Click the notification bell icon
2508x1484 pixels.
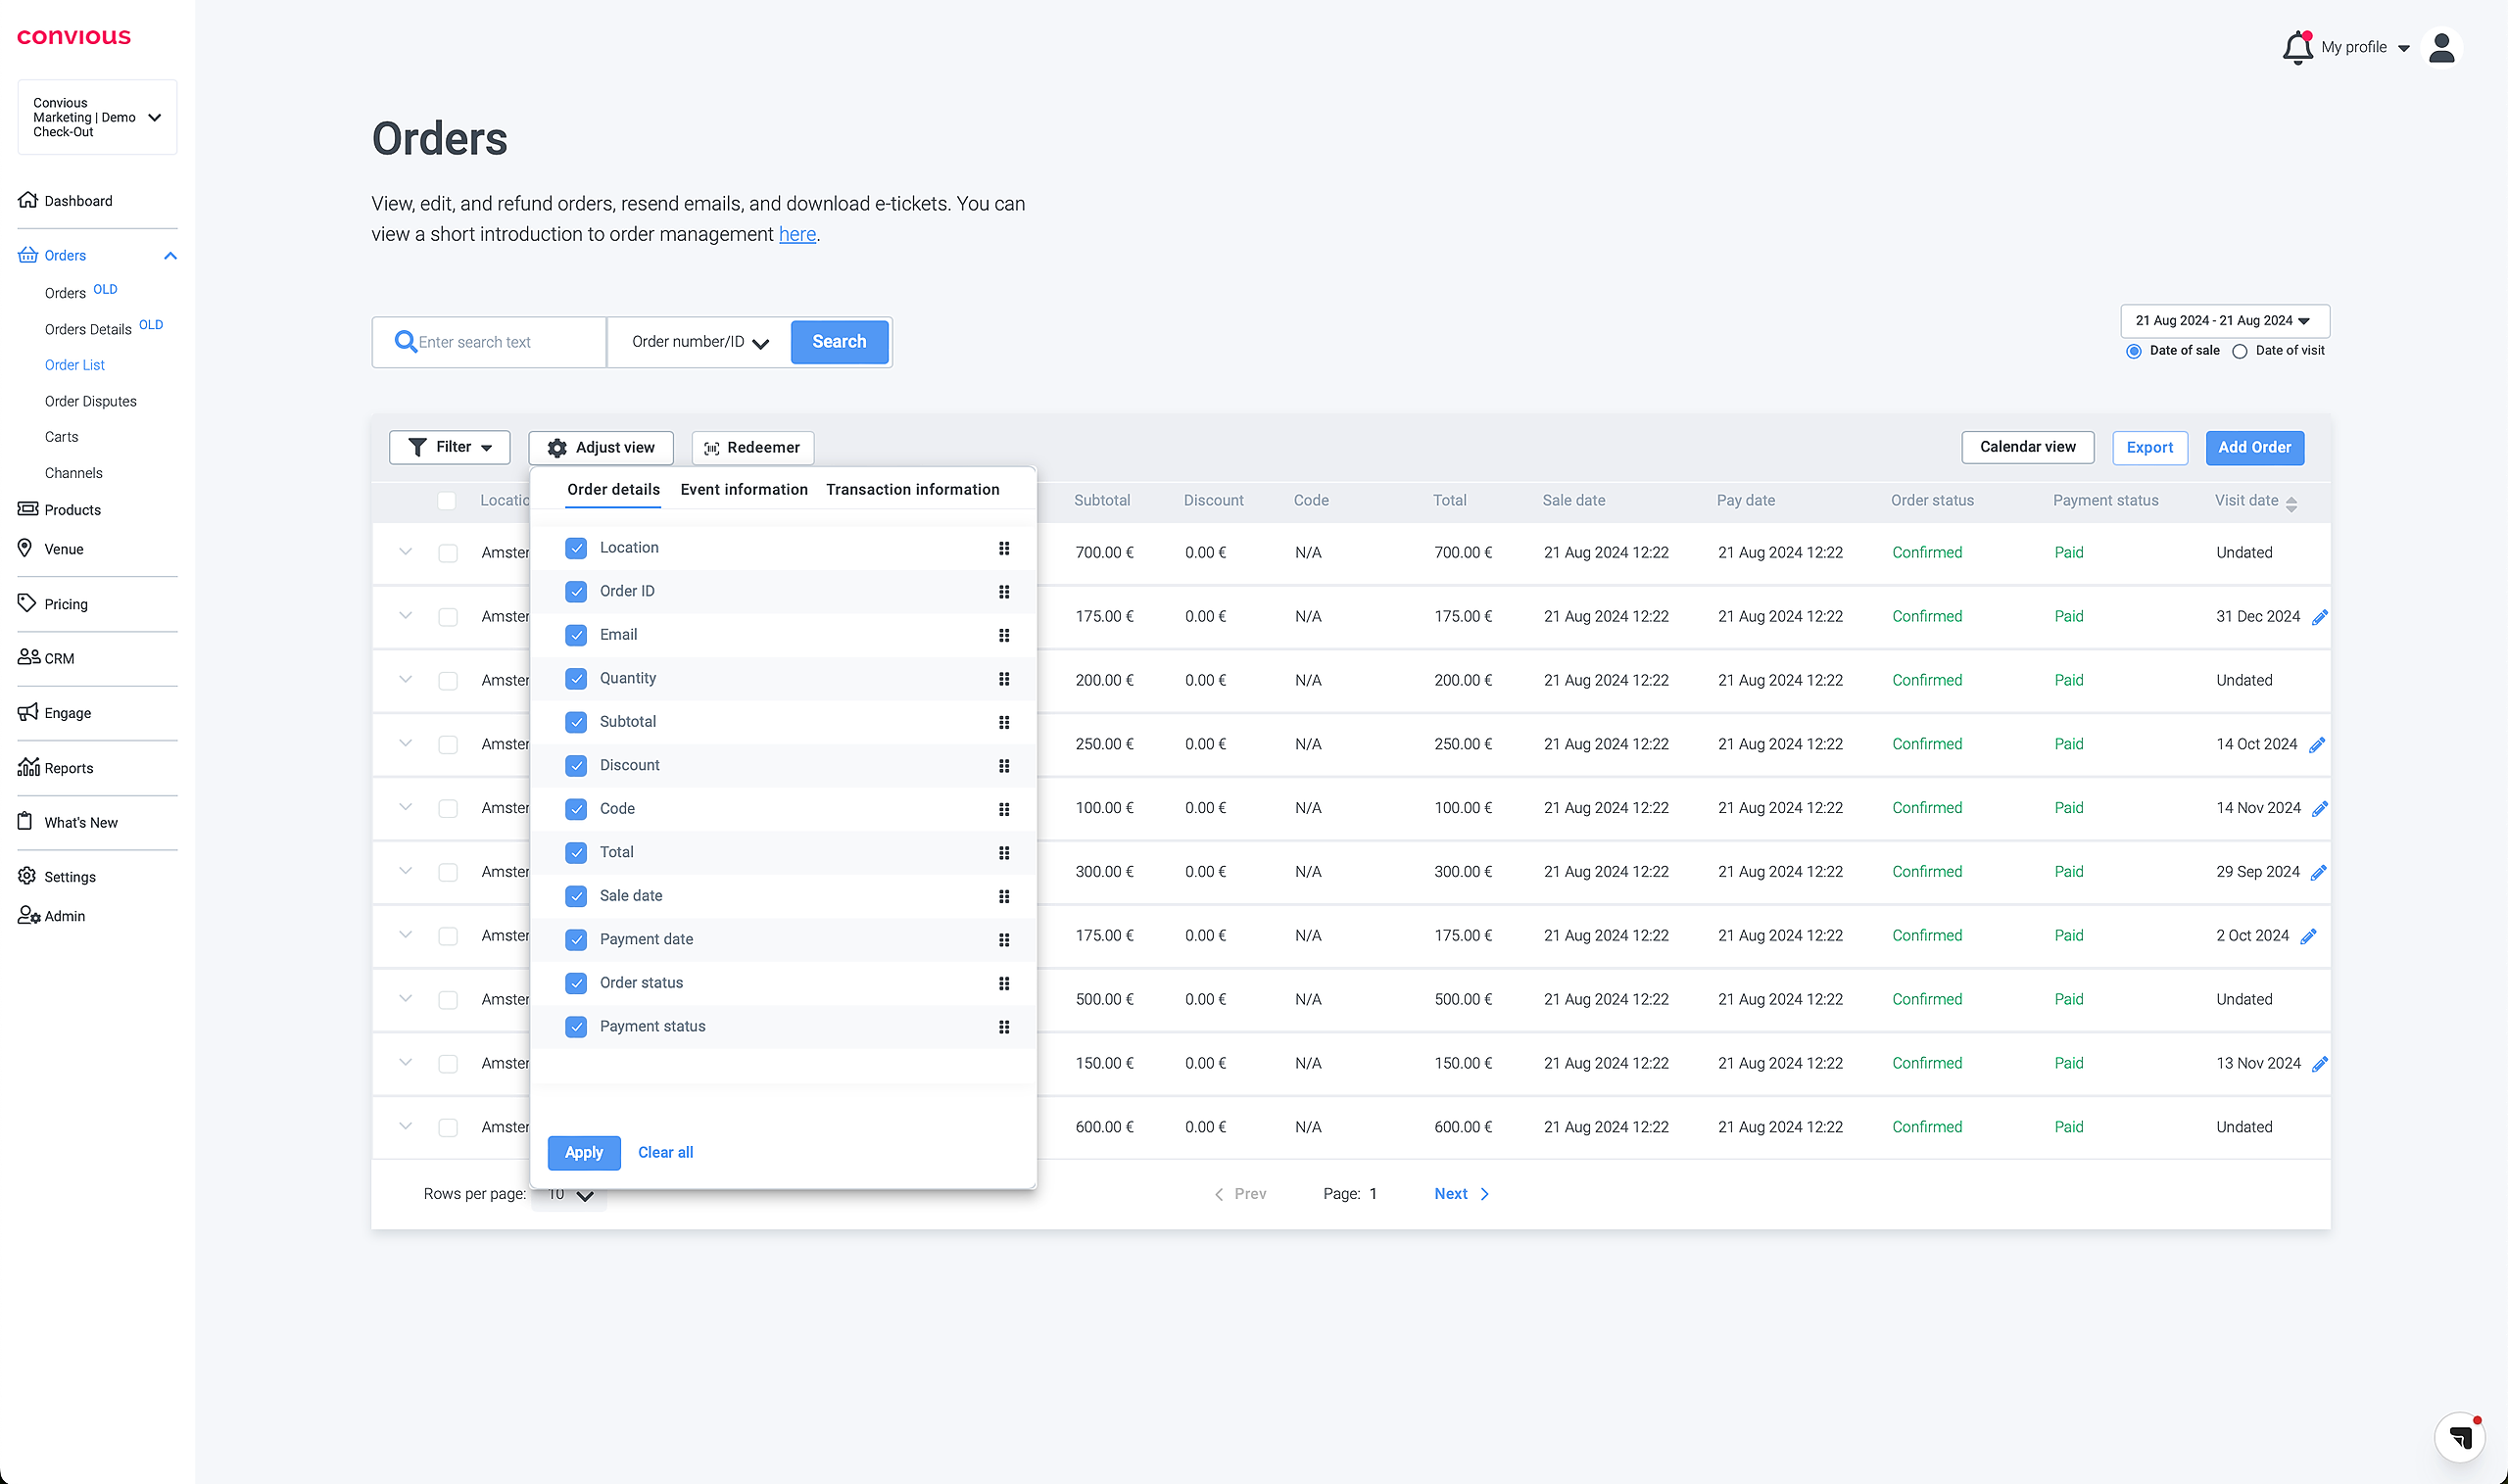(x=2297, y=47)
